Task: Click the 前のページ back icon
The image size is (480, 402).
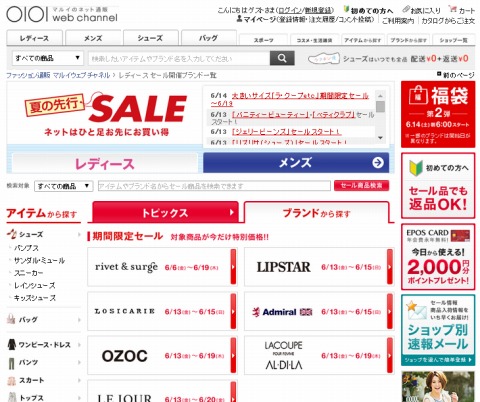Action: click(x=439, y=74)
